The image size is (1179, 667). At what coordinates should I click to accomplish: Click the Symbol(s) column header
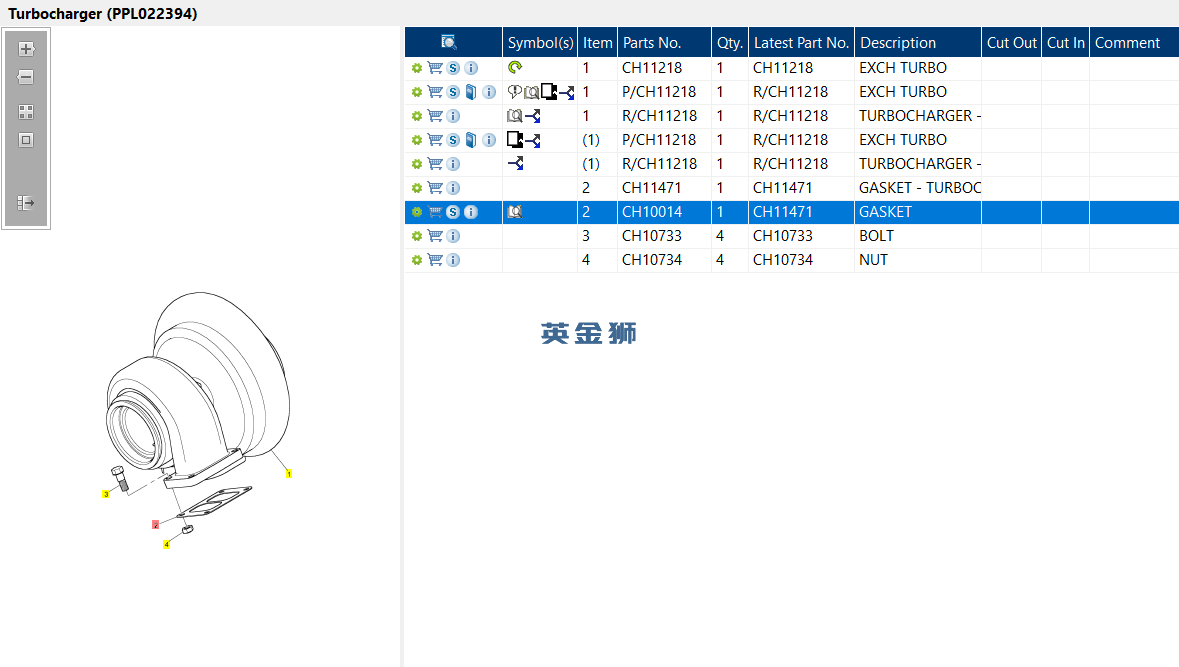point(540,42)
